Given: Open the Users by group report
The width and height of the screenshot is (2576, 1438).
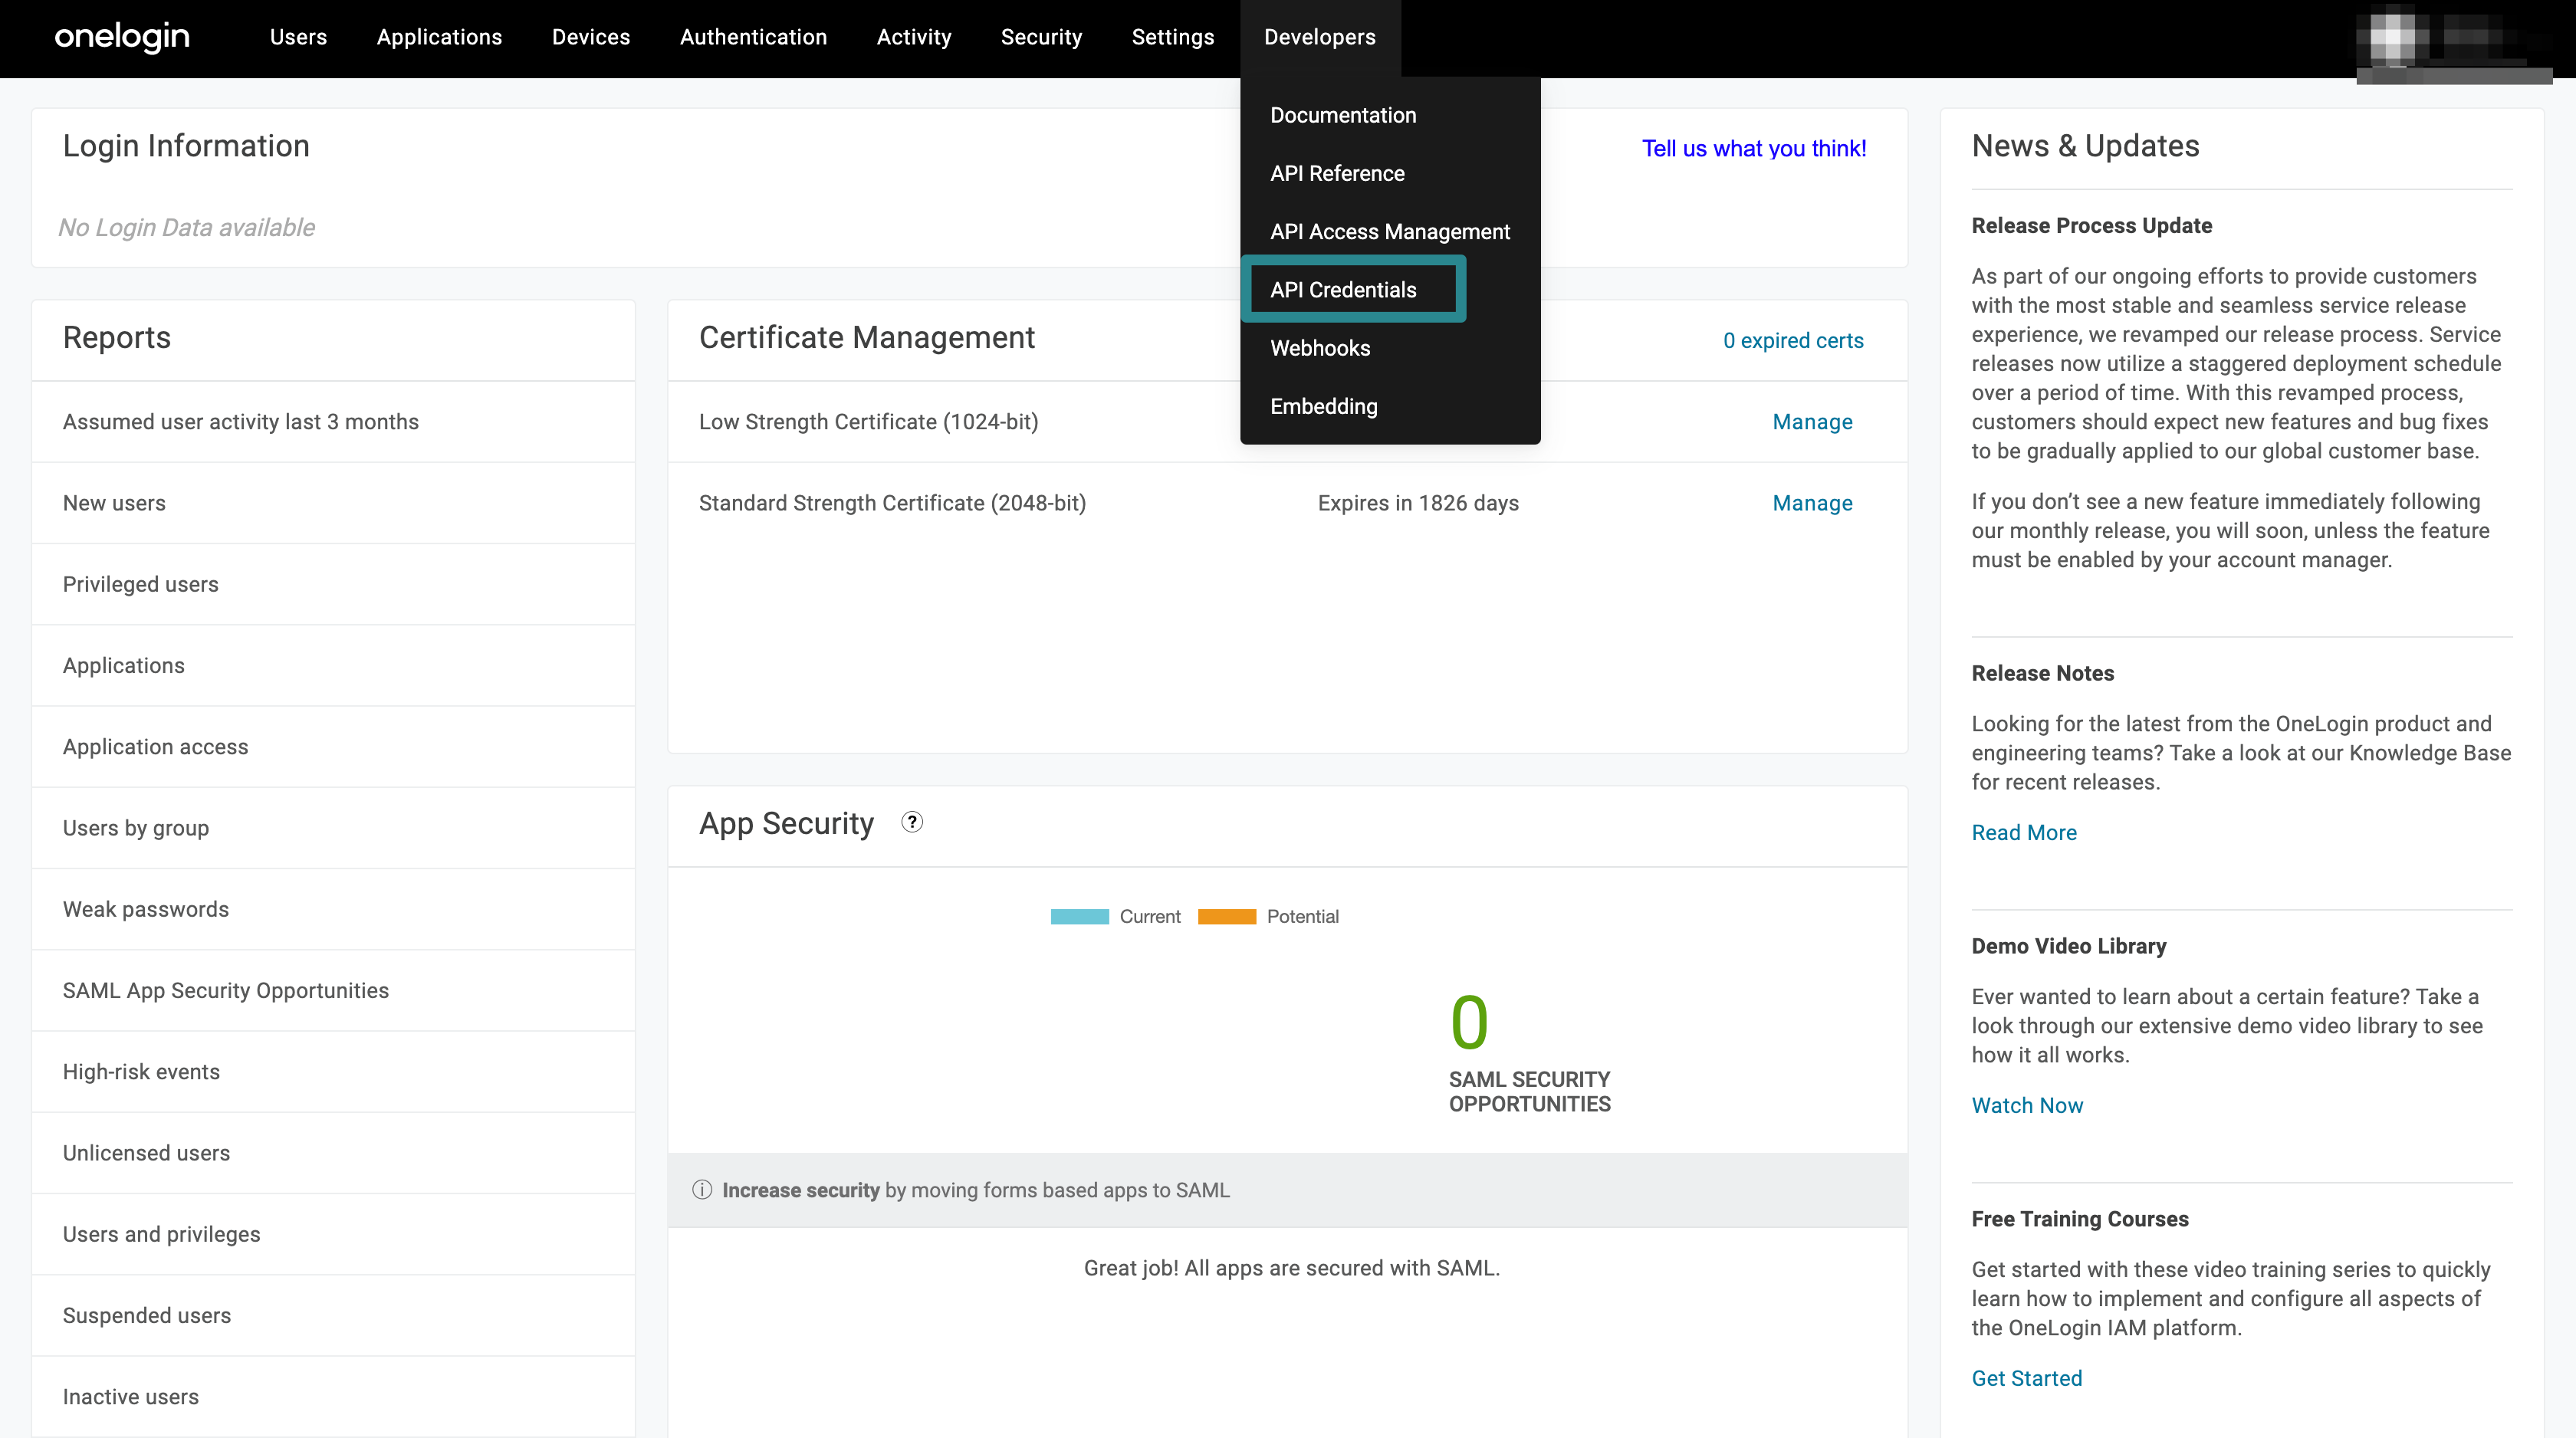Looking at the screenshot, I should point(333,828).
